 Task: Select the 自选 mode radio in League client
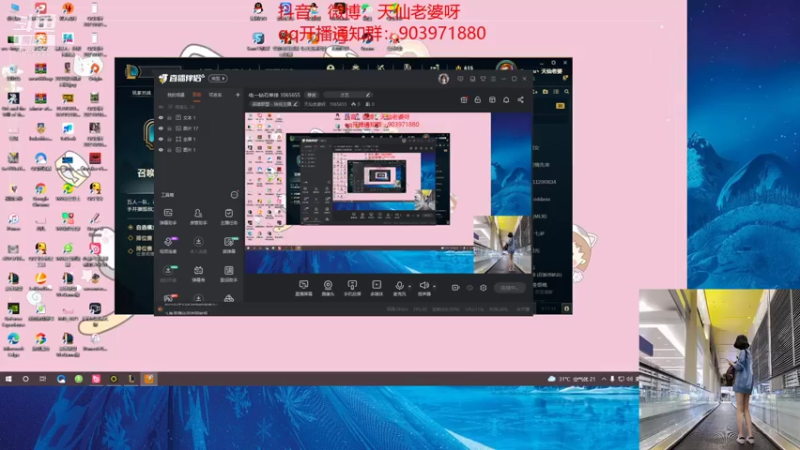point(131,227)
